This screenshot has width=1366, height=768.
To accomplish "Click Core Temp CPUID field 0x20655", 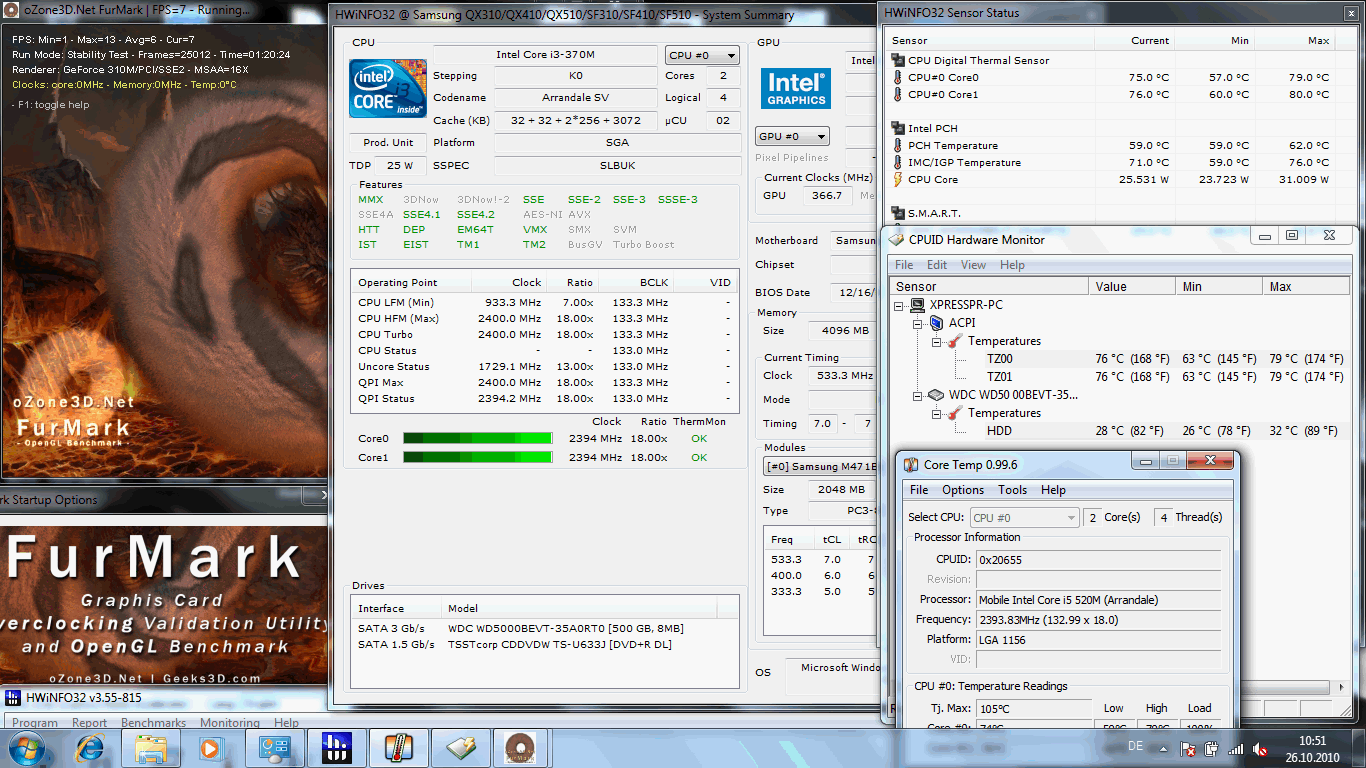I will (x=1098, y=560).
